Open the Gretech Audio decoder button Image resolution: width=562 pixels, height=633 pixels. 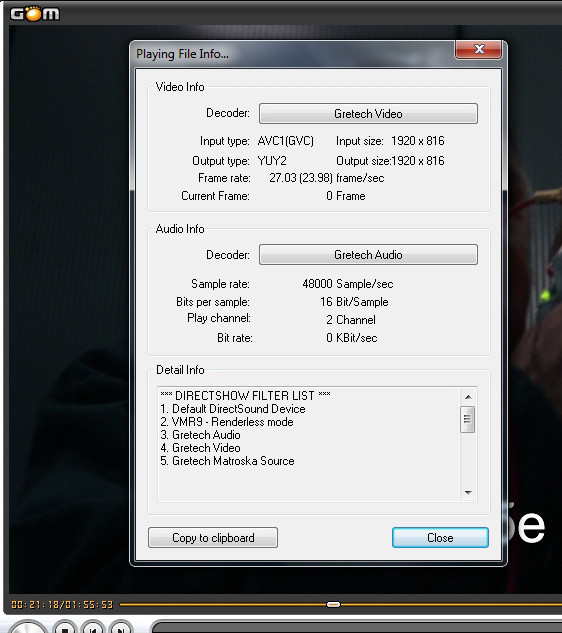(368, 255)
